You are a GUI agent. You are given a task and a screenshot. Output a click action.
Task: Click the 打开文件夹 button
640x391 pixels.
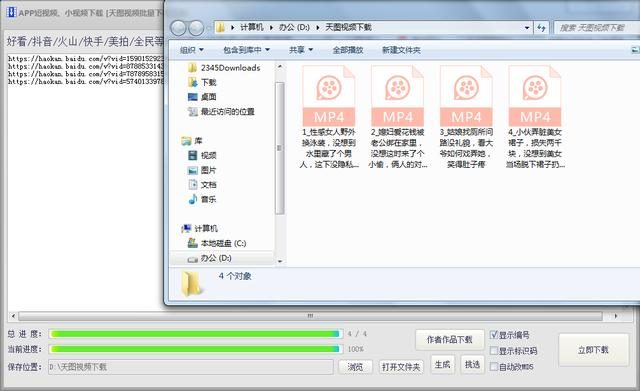click(x=401, y=367)
